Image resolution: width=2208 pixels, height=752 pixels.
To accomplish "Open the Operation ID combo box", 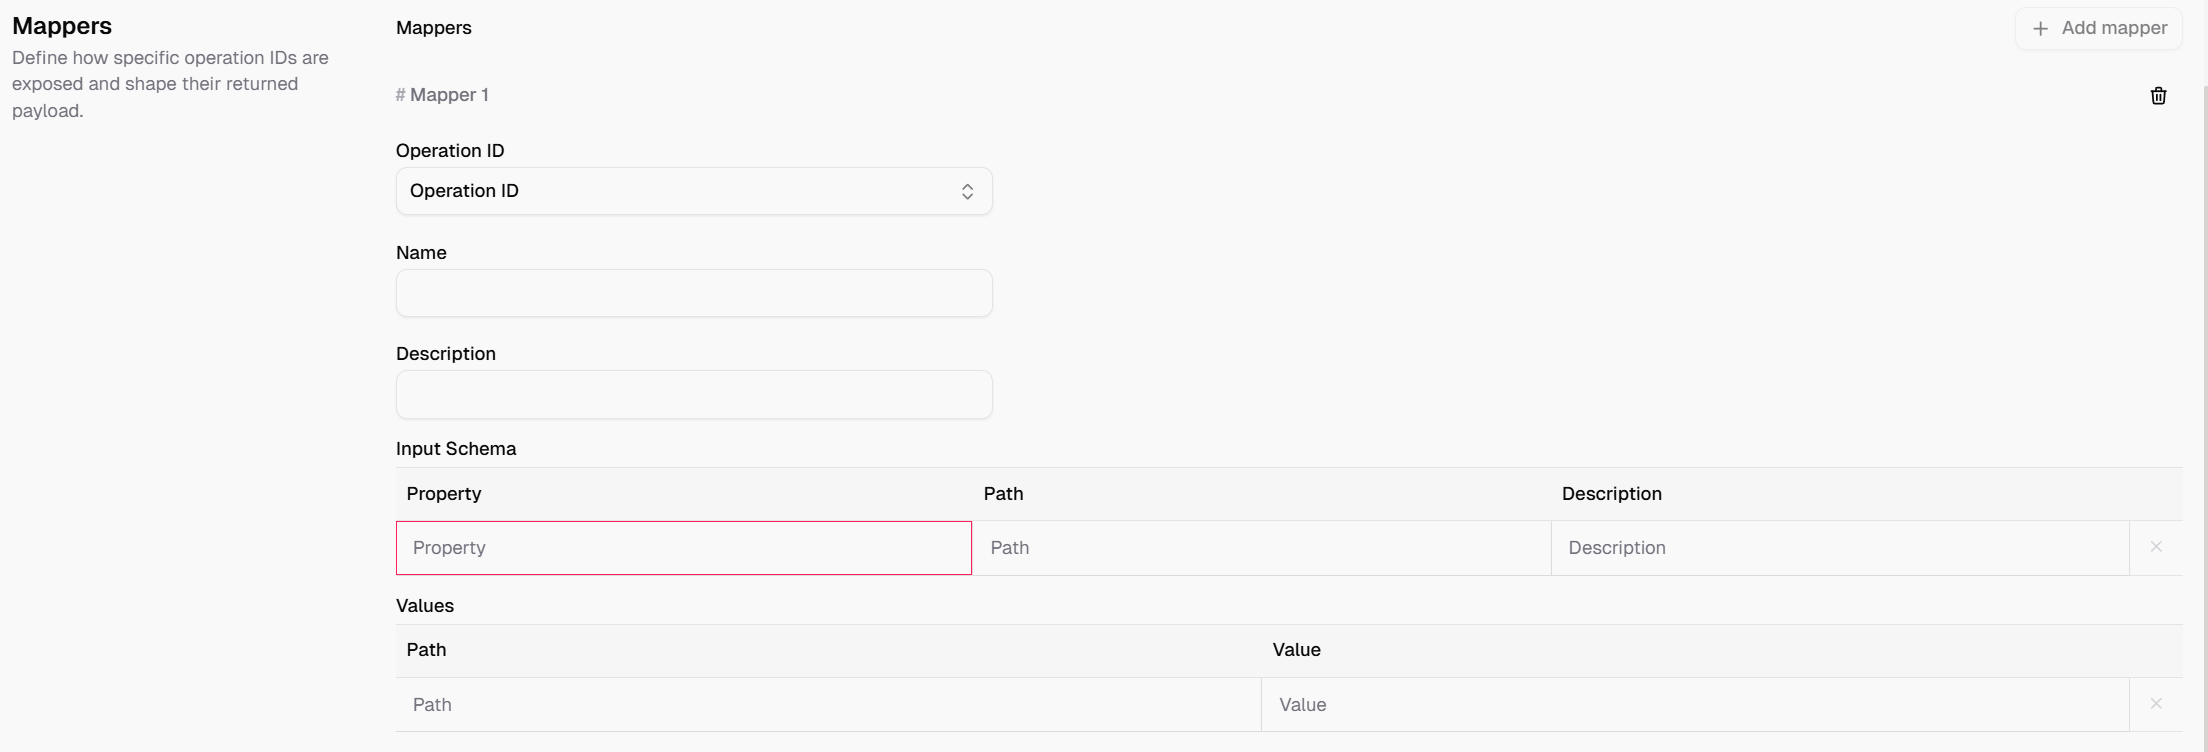I will [694, 191].
